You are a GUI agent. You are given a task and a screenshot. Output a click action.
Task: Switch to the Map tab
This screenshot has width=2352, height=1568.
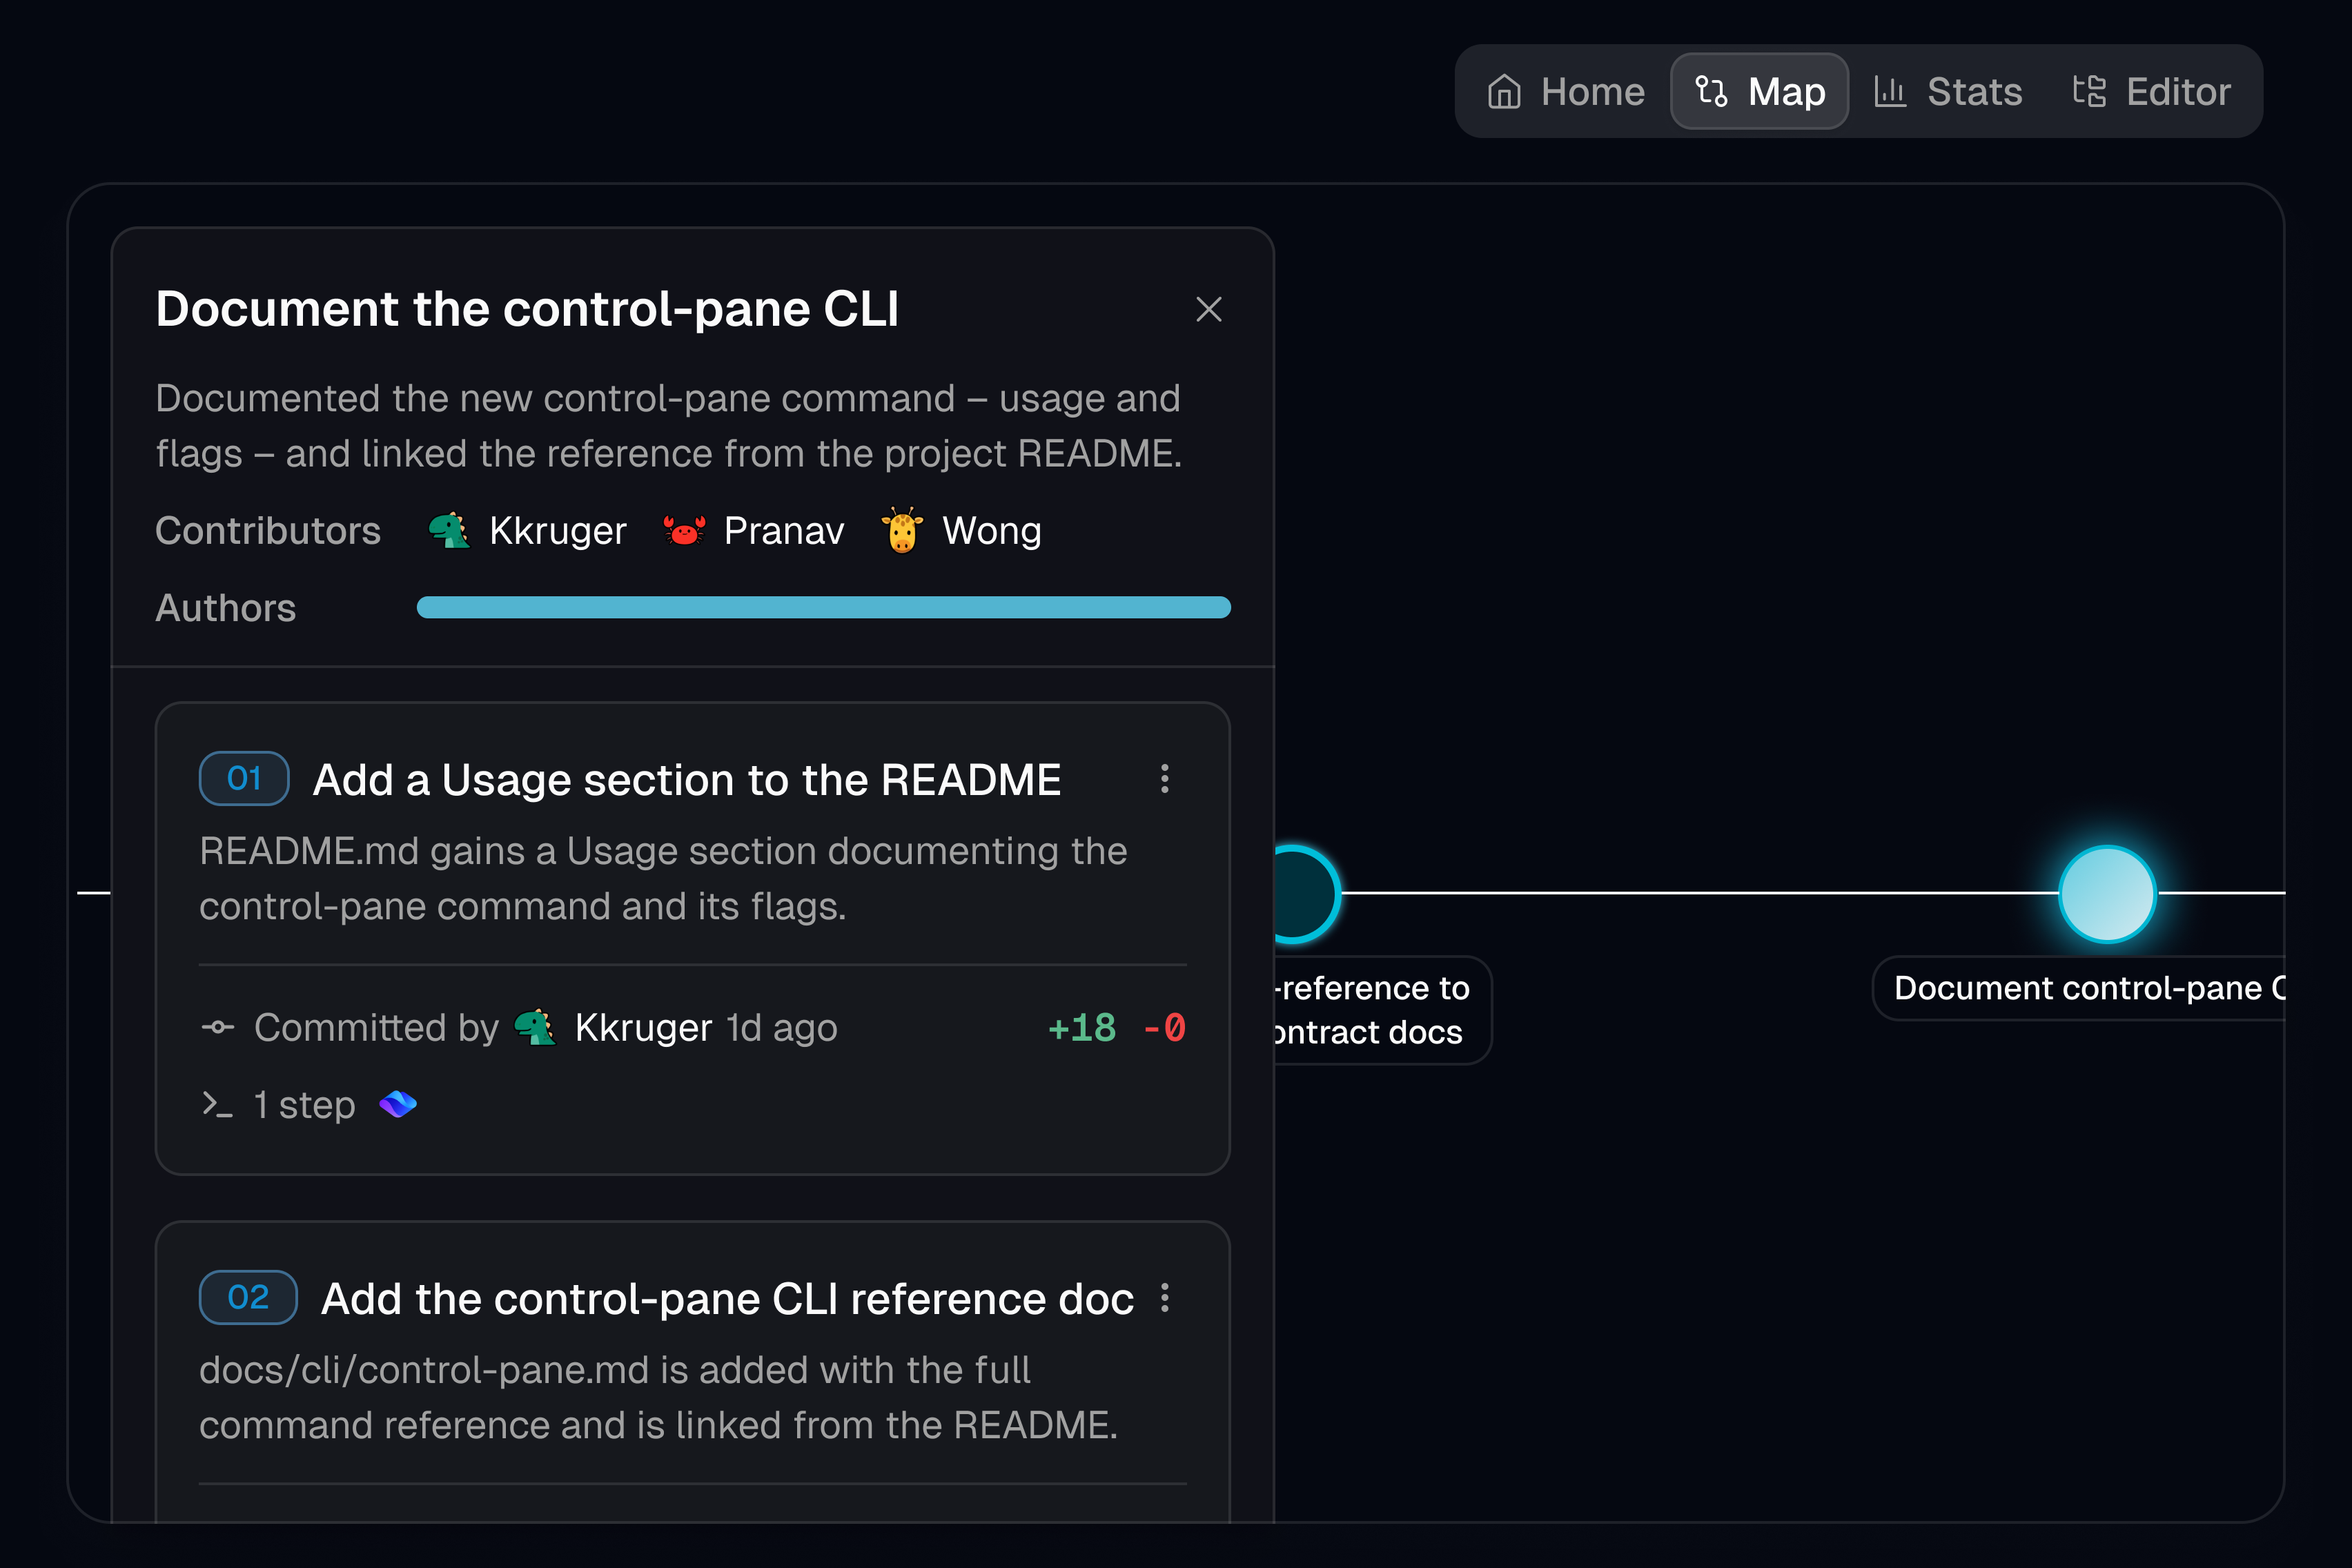[1759, 91]
